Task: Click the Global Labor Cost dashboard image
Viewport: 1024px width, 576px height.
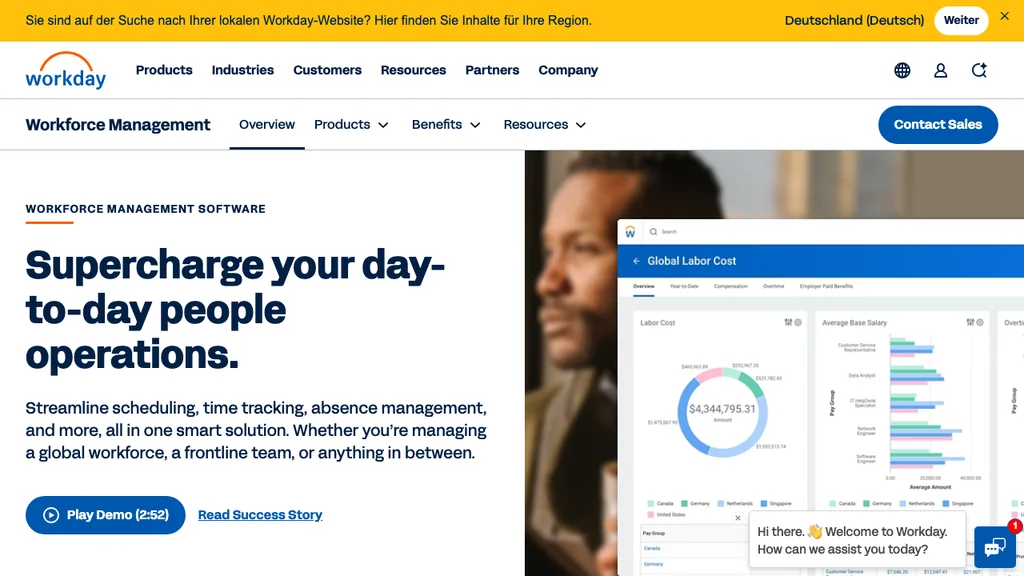Action: point(820,397)
